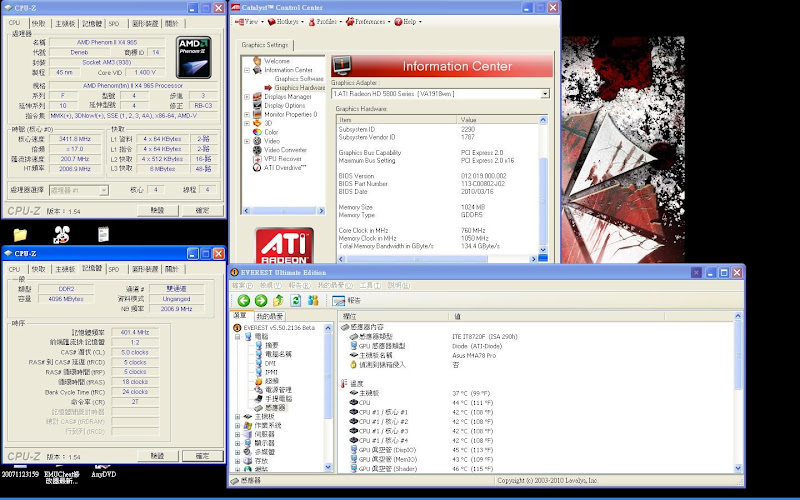
Task: Open the Preferences menu in Catalyst
Action: 369,21
